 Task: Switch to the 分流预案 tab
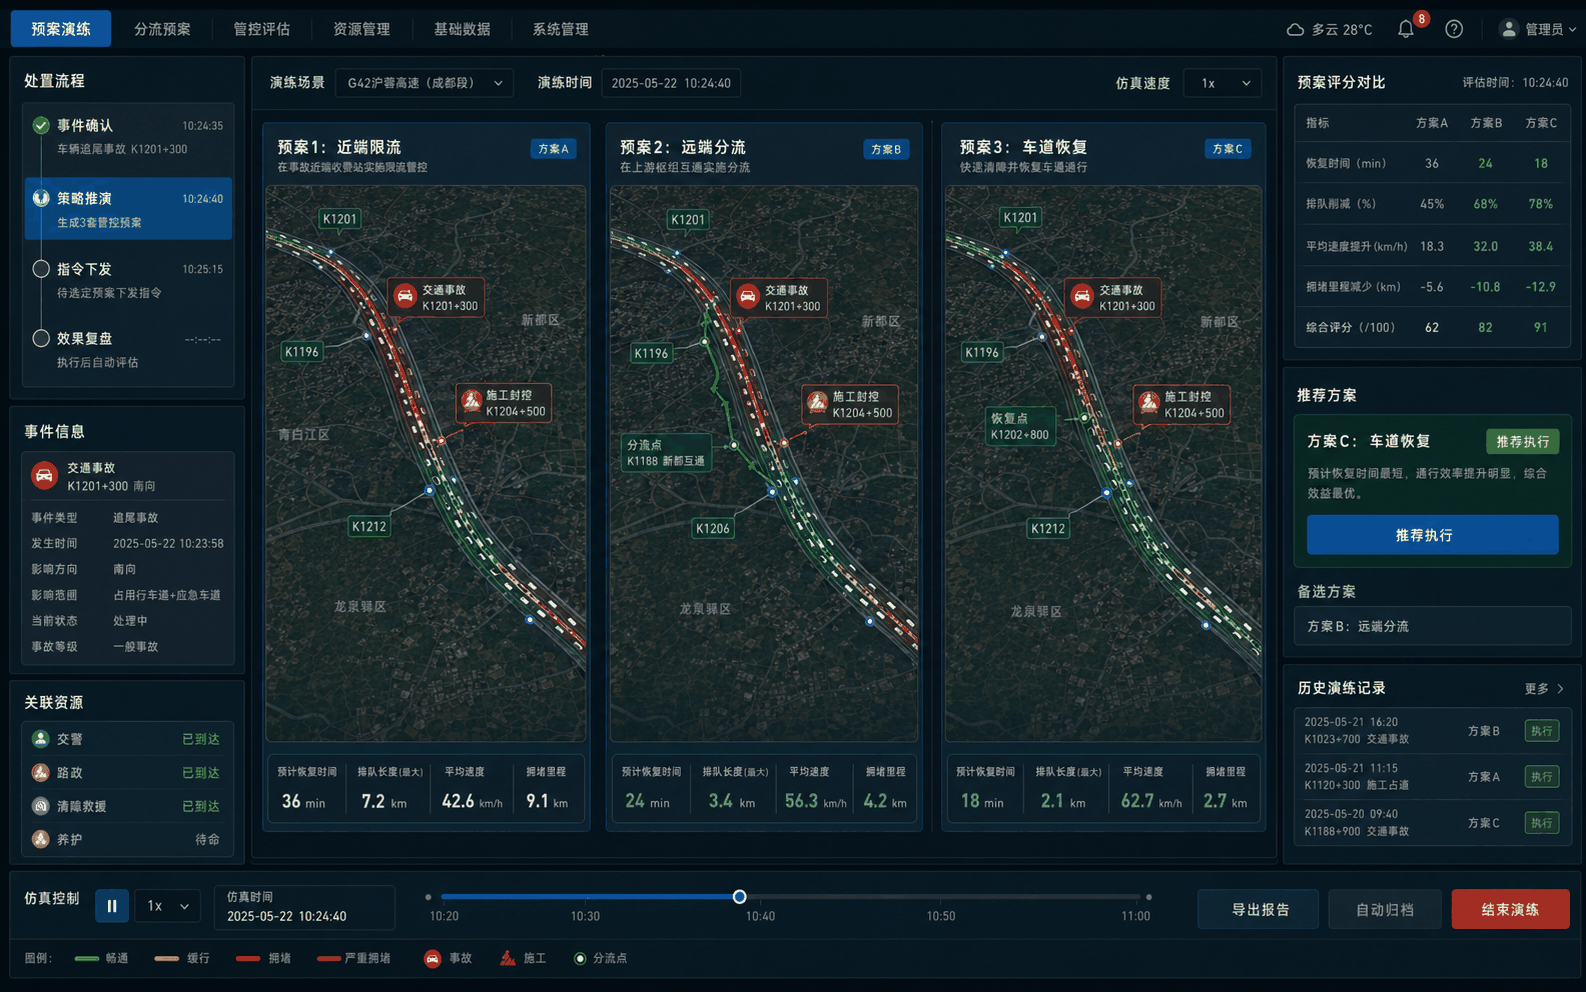[x=162, y=29]
